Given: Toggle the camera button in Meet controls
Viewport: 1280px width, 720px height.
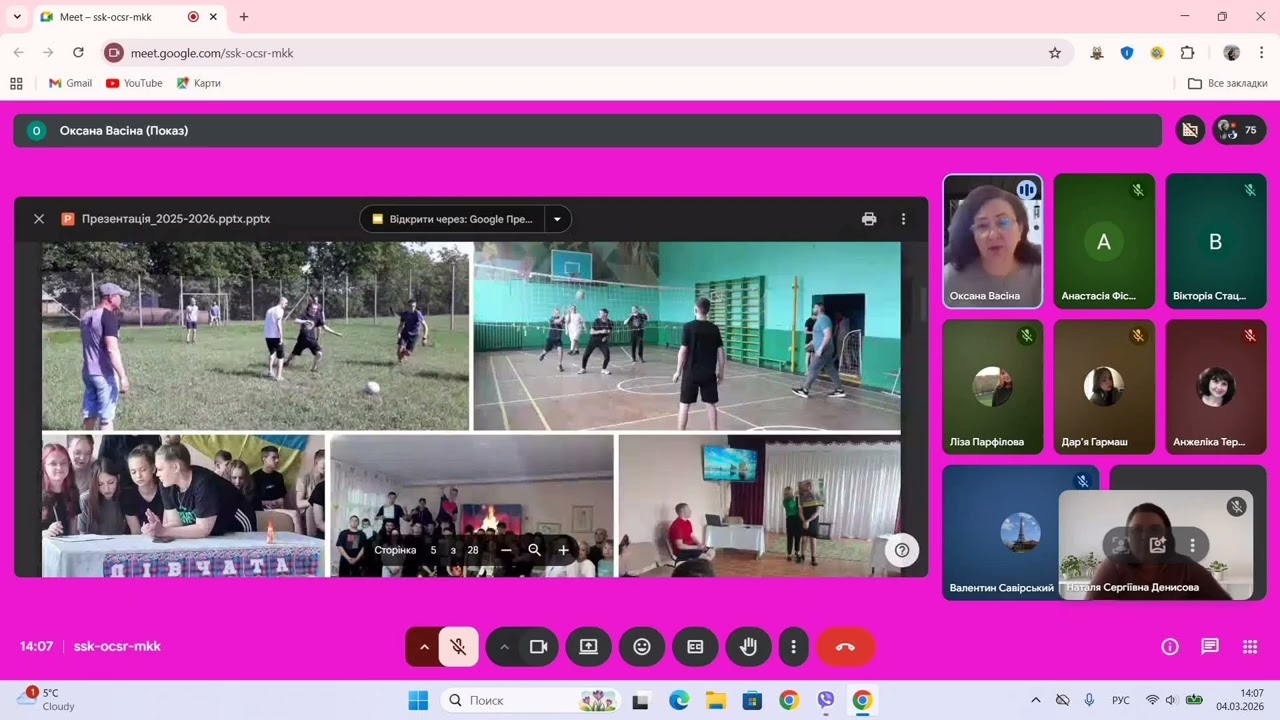Looking at the screenshot, I should coord(539,647).
